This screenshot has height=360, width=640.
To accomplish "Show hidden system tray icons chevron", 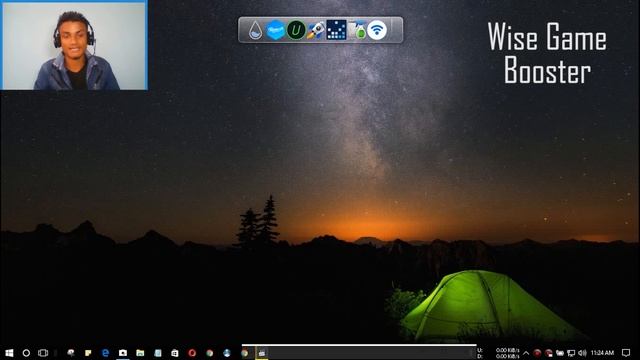I will coord(526,353).
